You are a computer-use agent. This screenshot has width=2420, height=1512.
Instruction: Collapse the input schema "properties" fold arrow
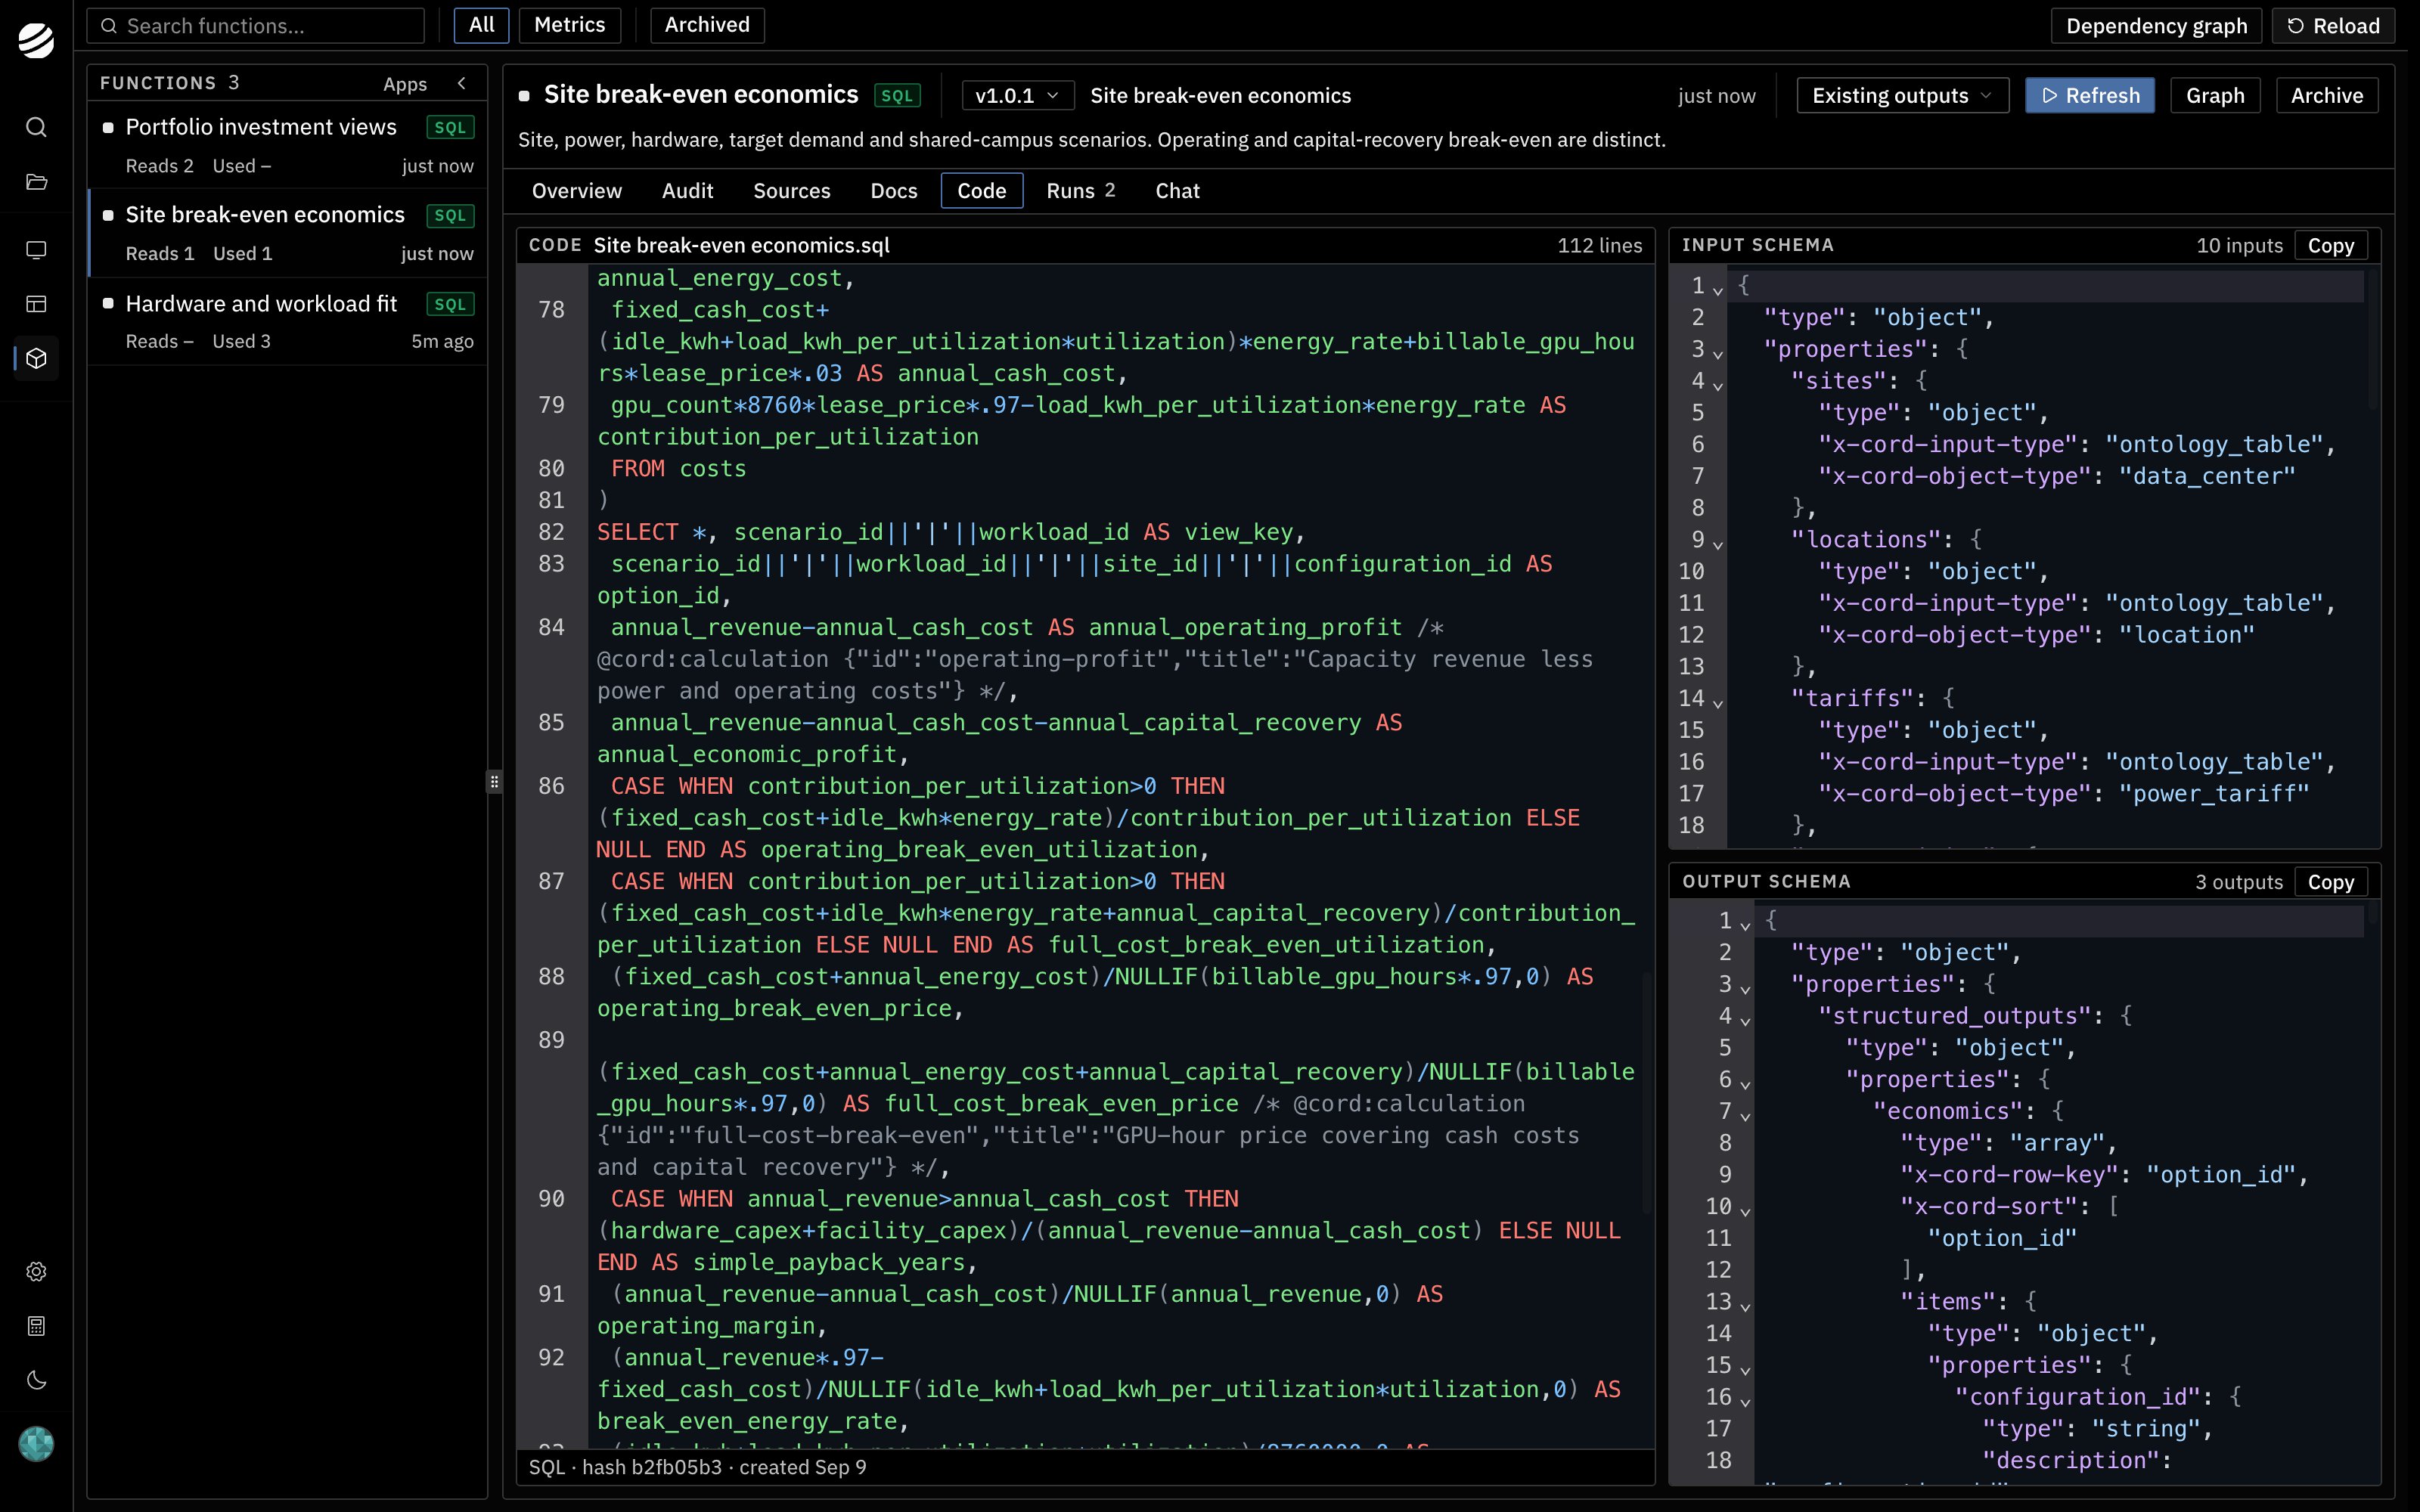(x=1718, y=353)
